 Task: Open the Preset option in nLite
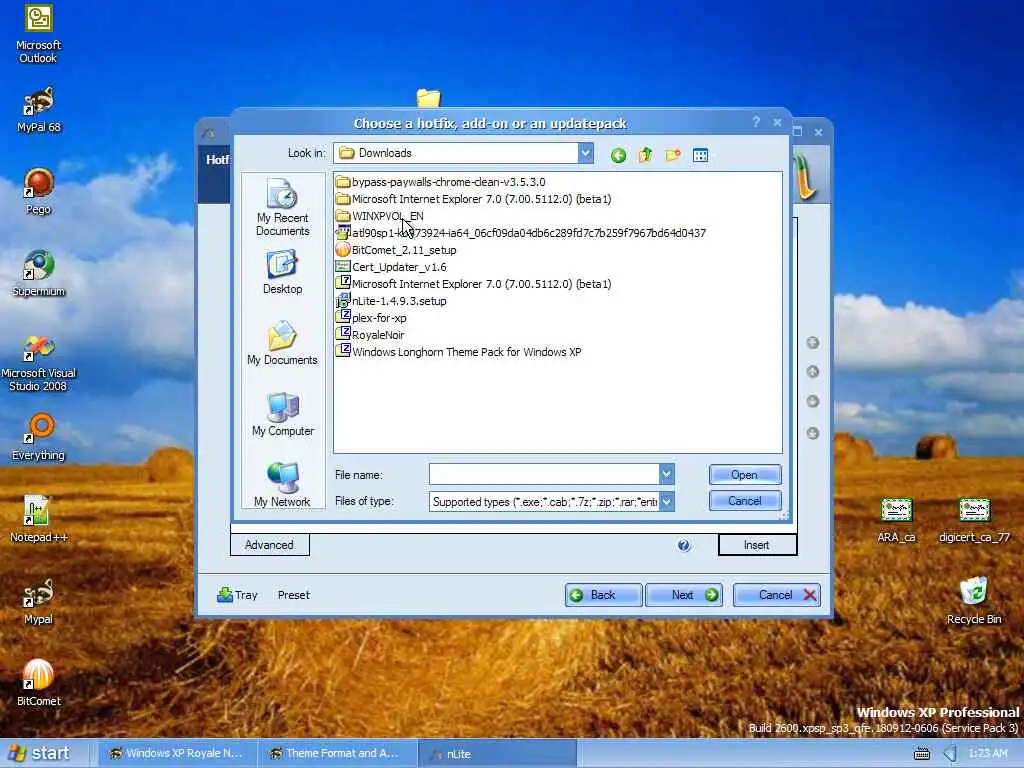(x=294, y=595)
